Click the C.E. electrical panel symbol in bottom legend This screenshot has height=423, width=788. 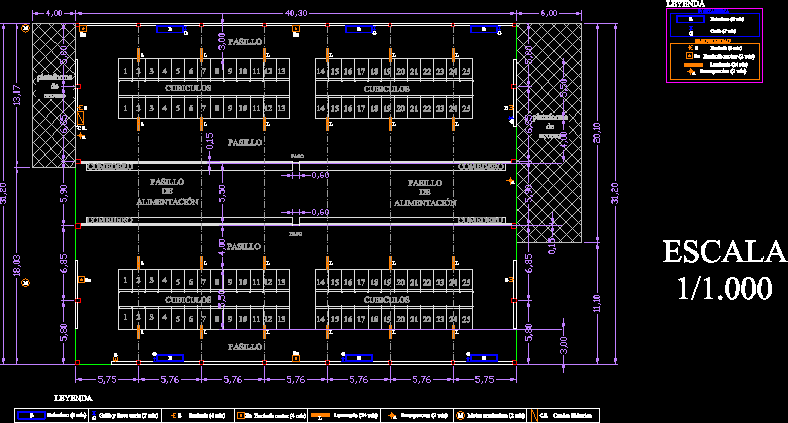[x=534, y=415]
